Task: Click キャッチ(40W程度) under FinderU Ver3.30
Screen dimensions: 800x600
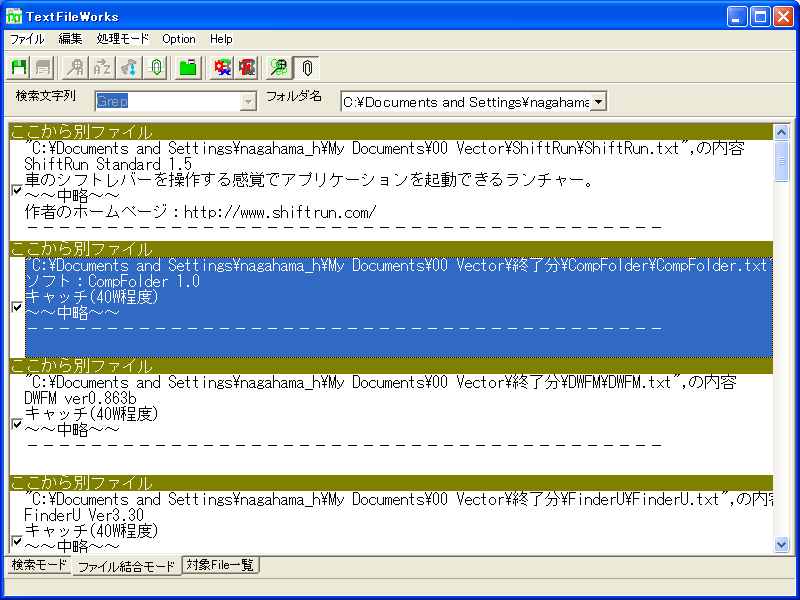Action: [92, 531]
